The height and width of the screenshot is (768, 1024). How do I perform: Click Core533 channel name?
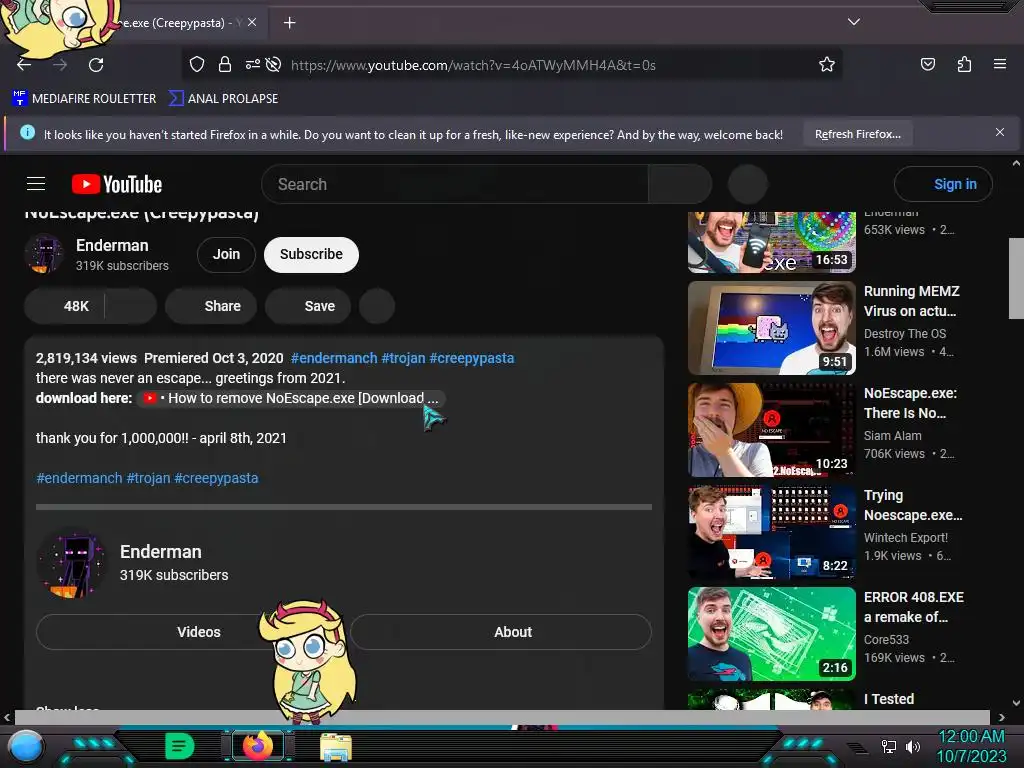pos(886,639)
